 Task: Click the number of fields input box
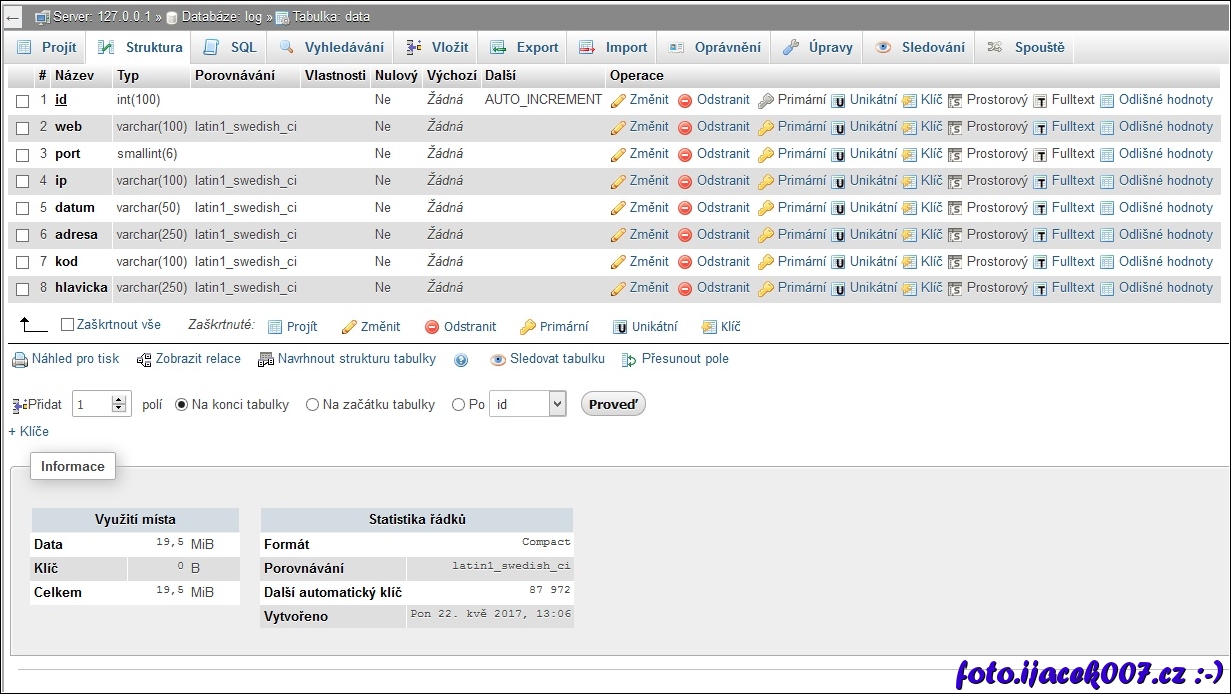coord(91,405)
